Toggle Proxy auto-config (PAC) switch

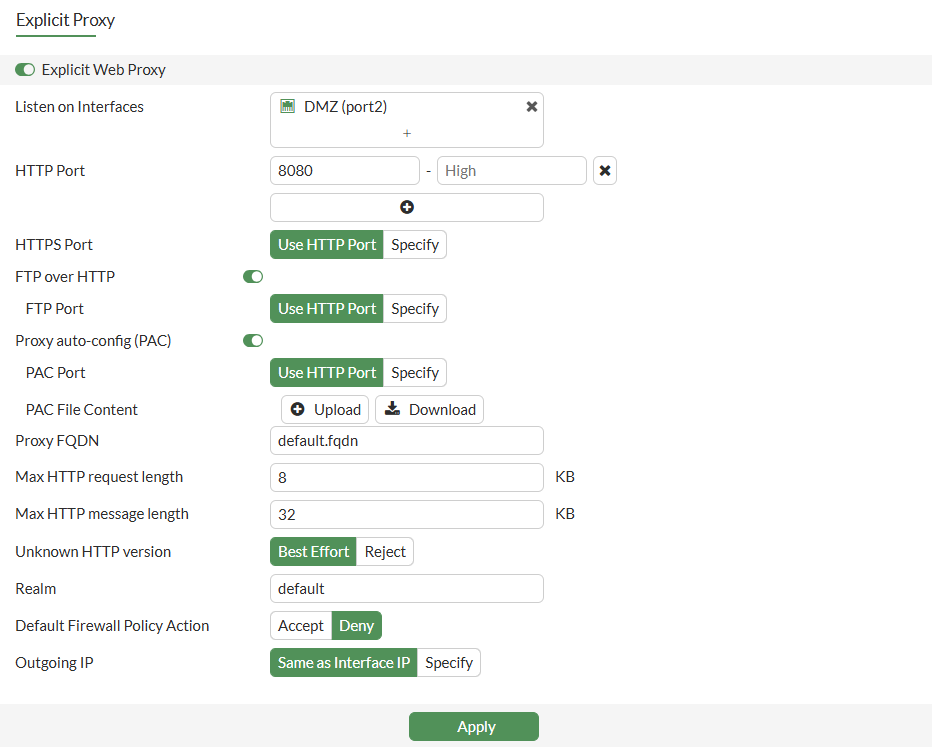(253, 341)
